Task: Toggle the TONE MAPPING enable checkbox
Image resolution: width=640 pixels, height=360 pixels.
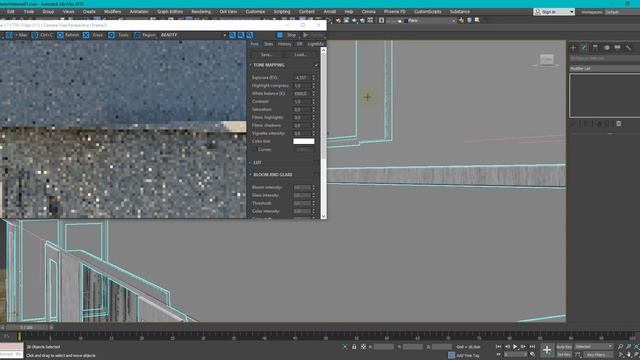Action: tap(316, 65)
